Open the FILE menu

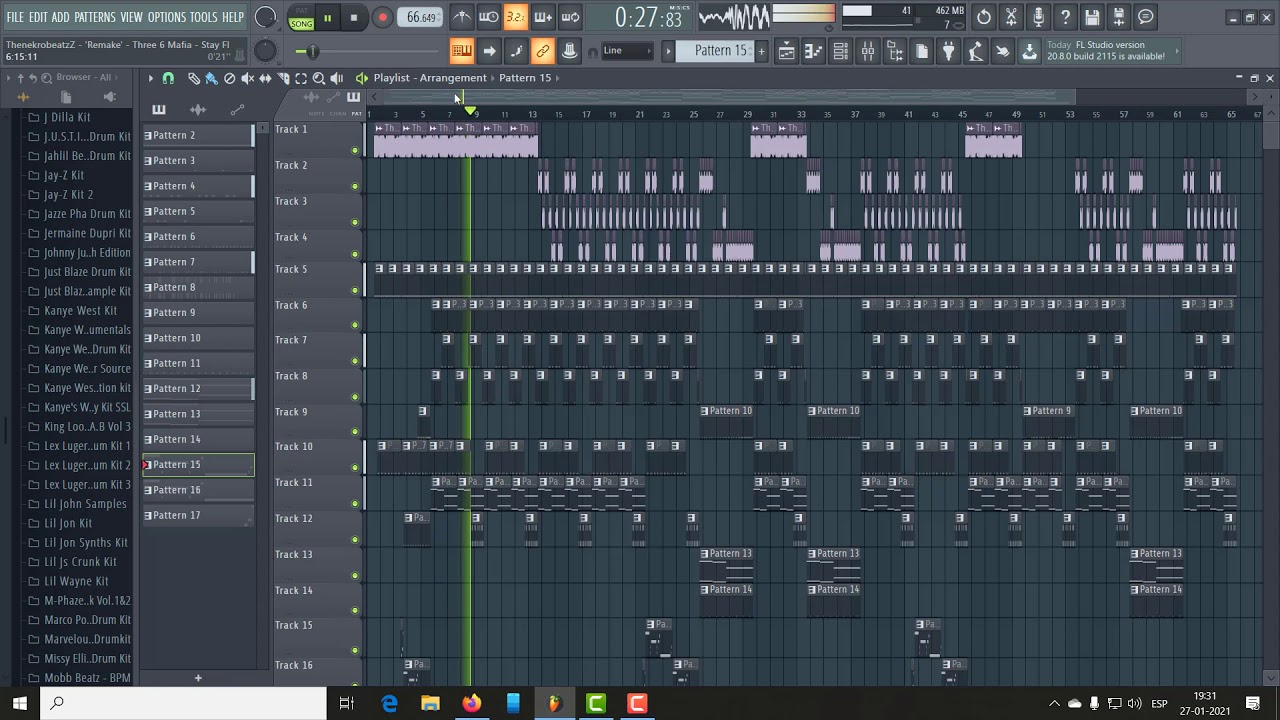[x=15, y=17]
